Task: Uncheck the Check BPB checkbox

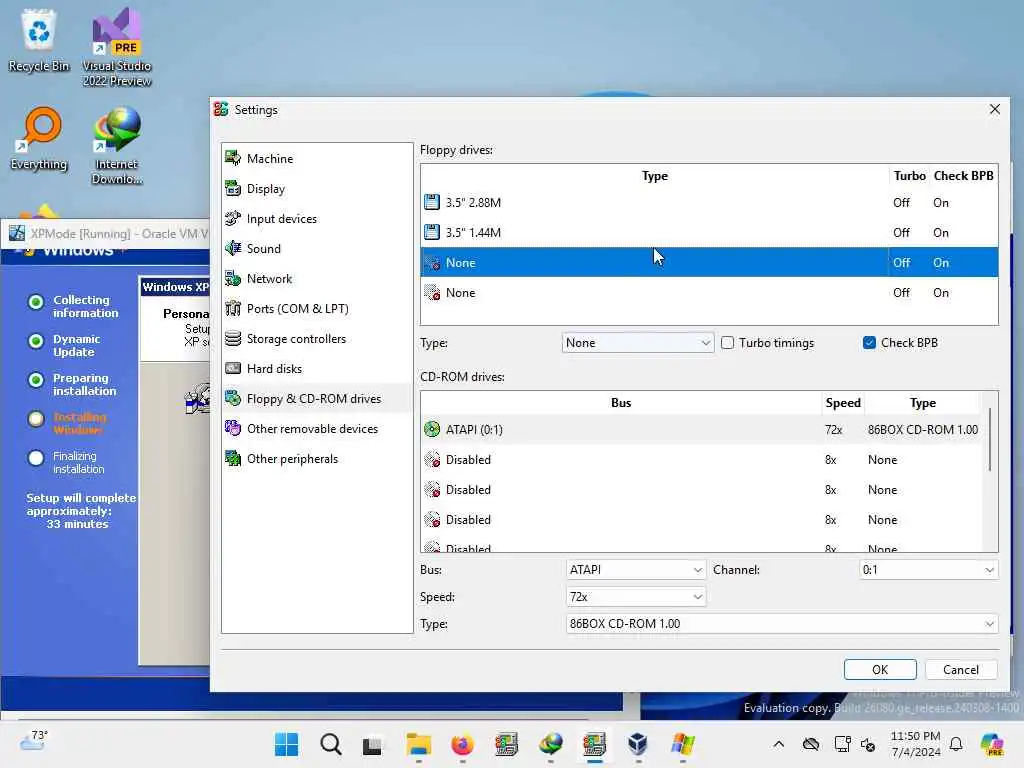Action: tap(869, 343)
